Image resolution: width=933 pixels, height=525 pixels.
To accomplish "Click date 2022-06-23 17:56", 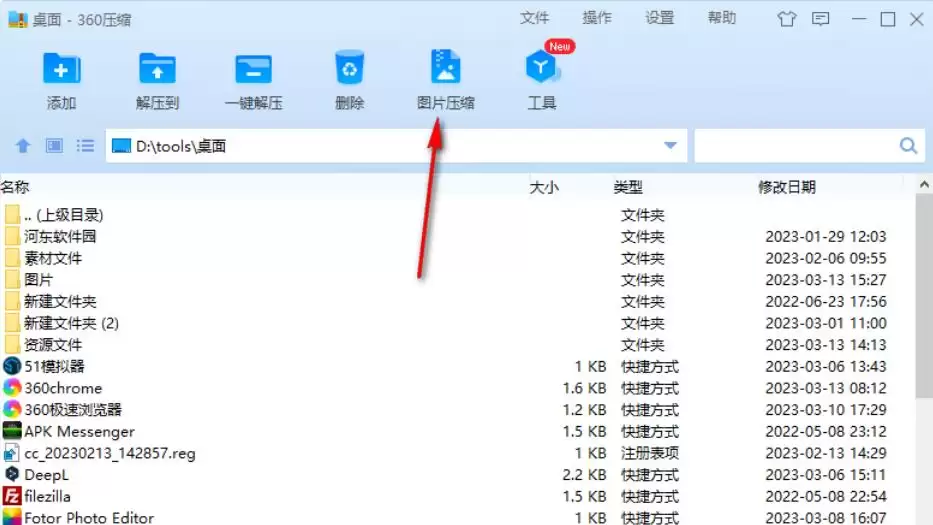I will click(826, 301).
